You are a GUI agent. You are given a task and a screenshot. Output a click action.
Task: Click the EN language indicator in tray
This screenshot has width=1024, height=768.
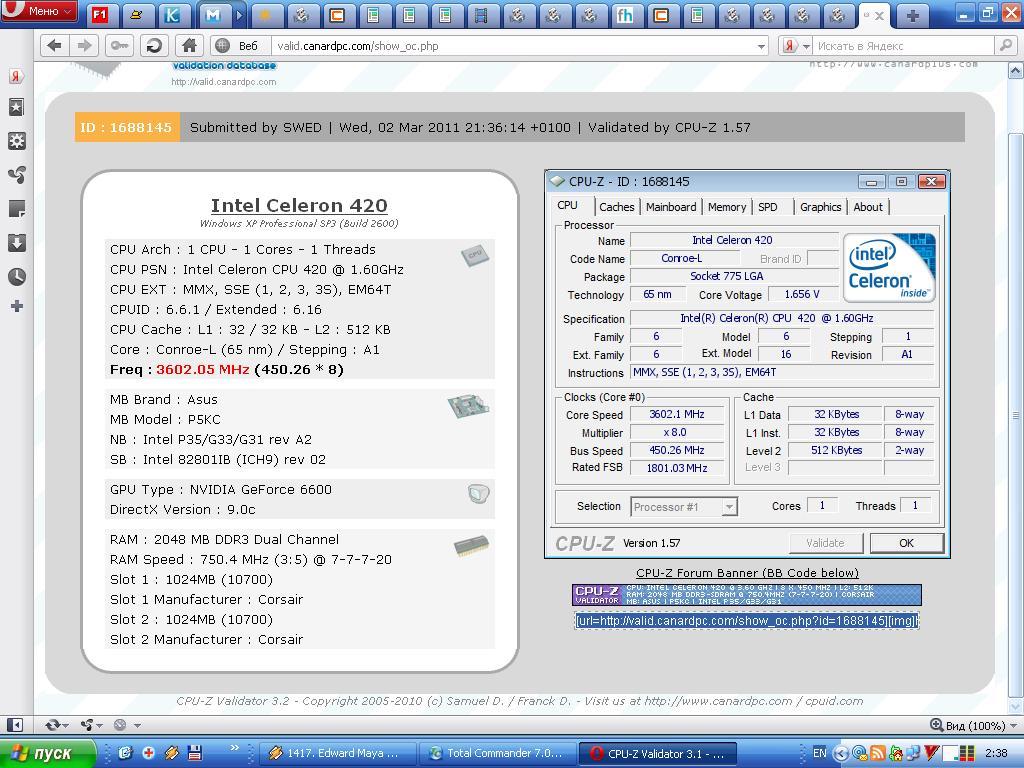point(820,753)
